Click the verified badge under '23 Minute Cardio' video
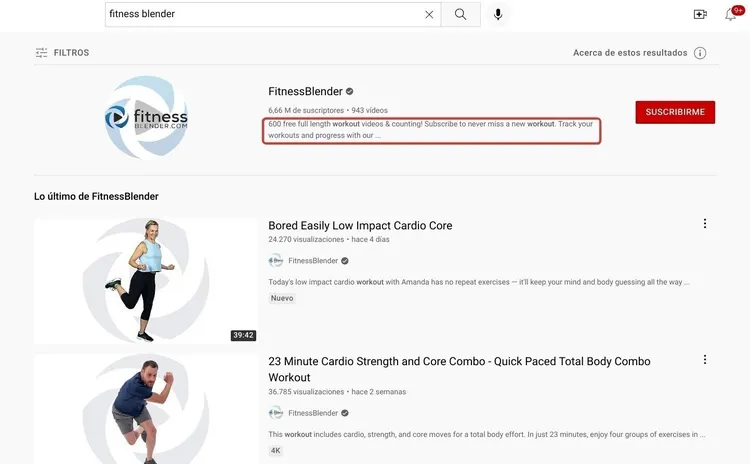This screenshot has height=464, width=750. (345, 413)
